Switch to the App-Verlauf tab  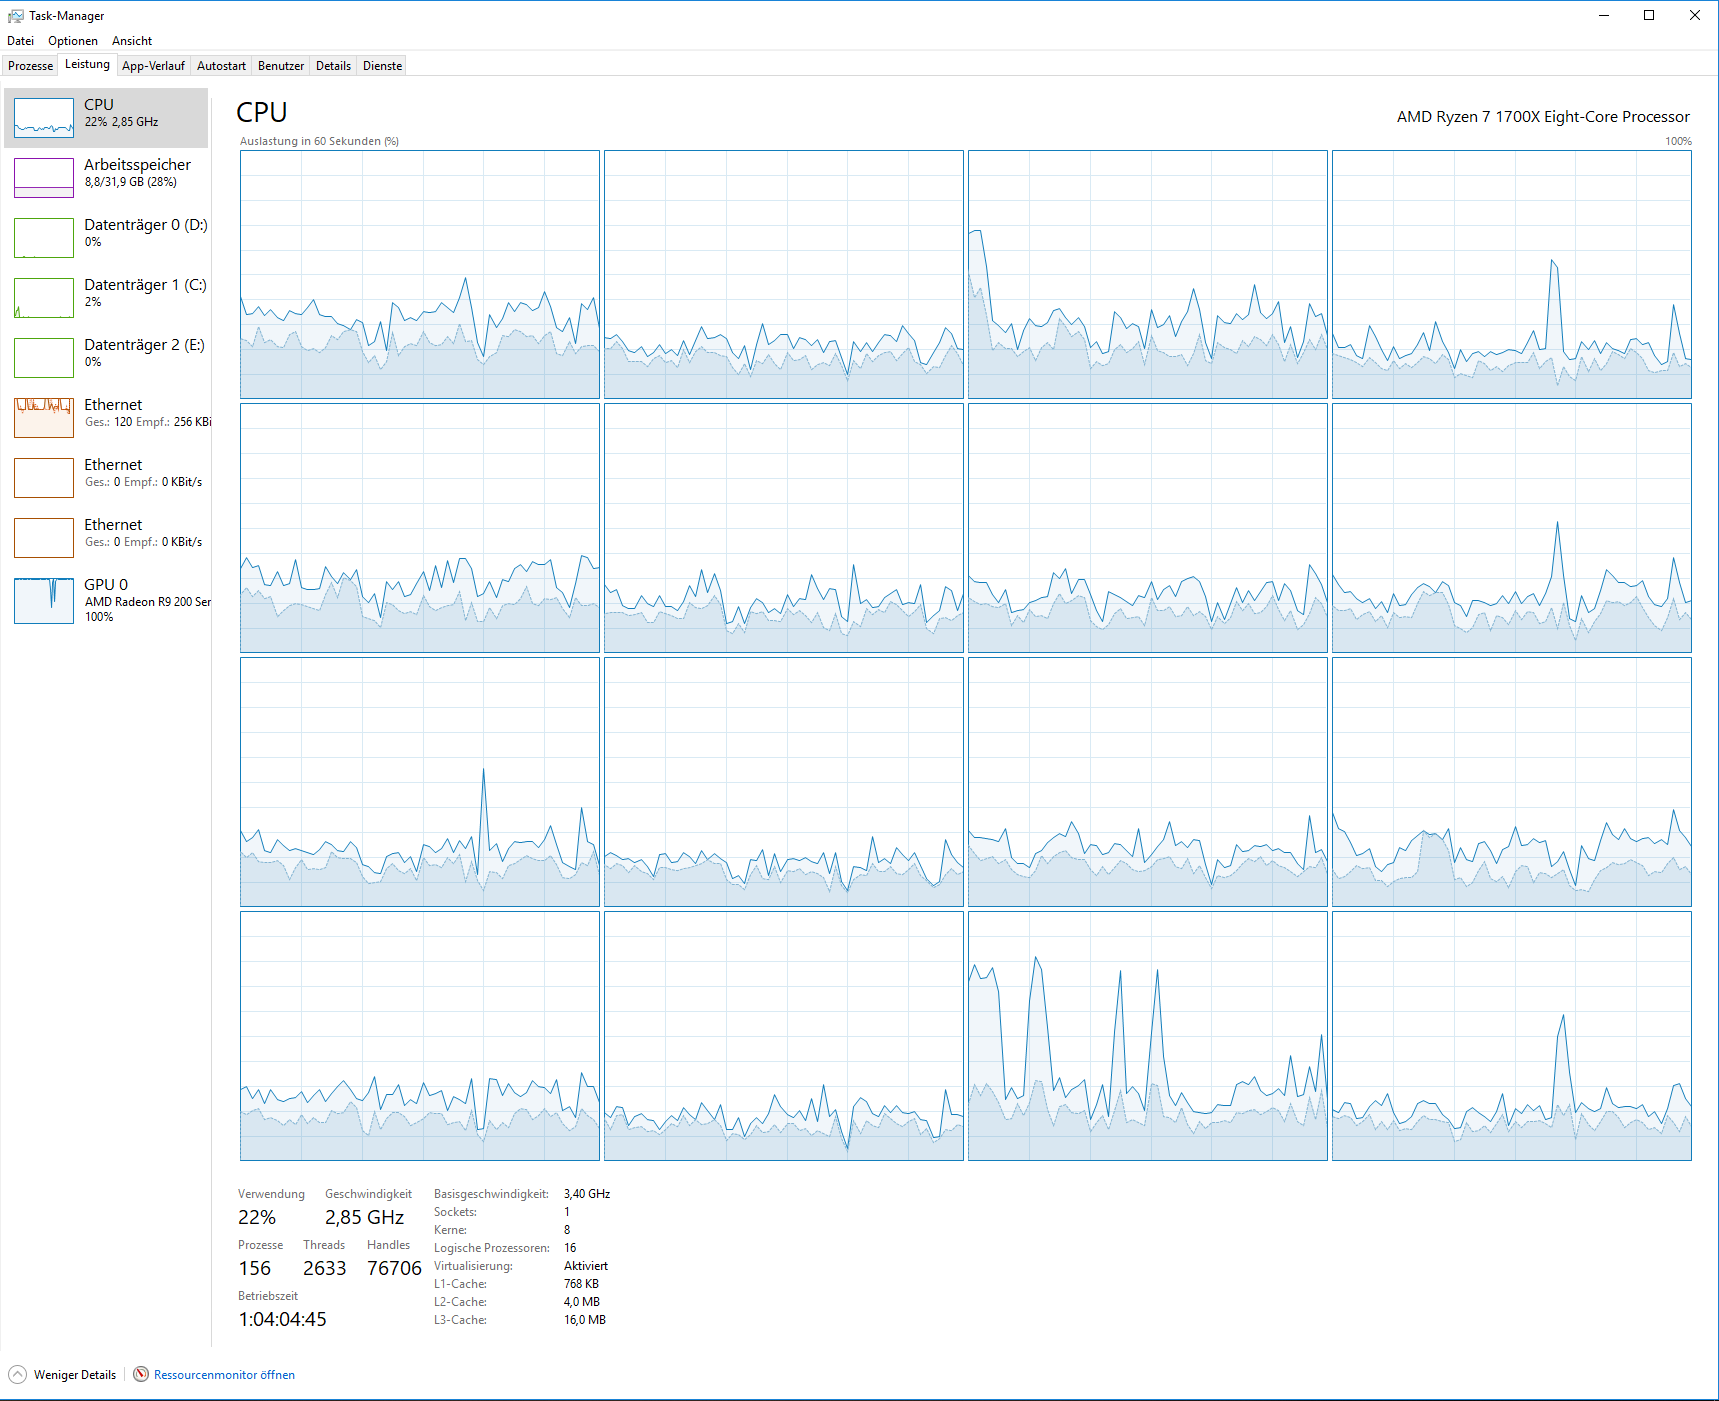coord(153,66)
